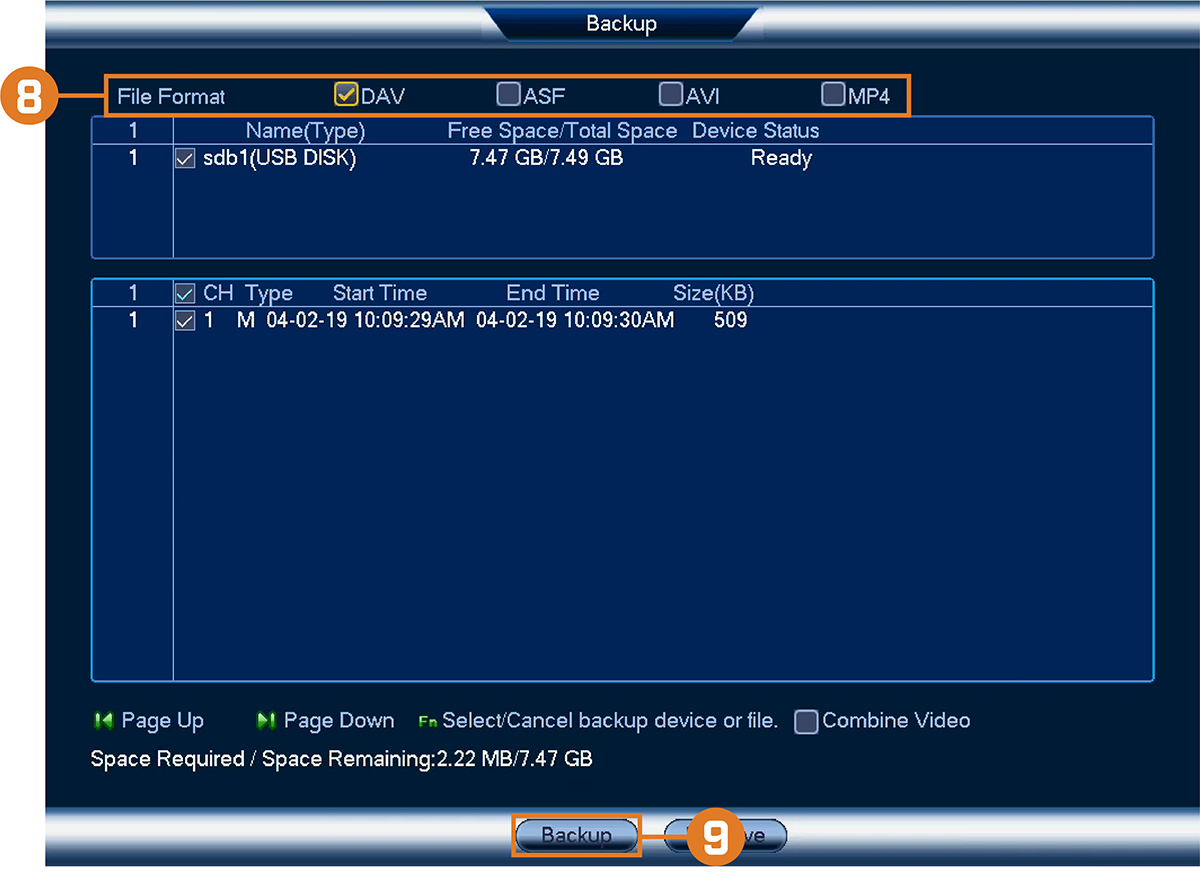This screenshot has width=1200, height=874.
Task: Click the CH column header
Action: pos(218,293)
